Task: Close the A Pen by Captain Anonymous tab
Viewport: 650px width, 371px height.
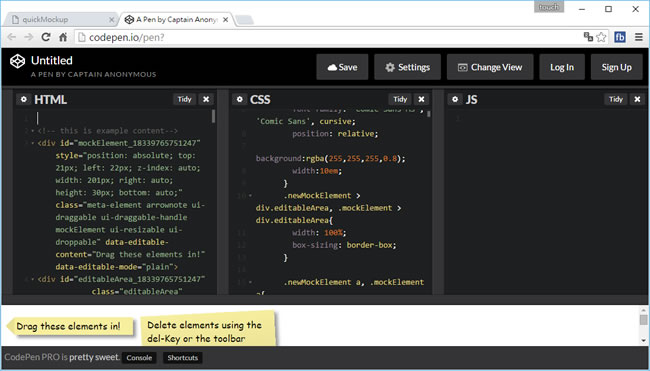Action: click(226, 19)
